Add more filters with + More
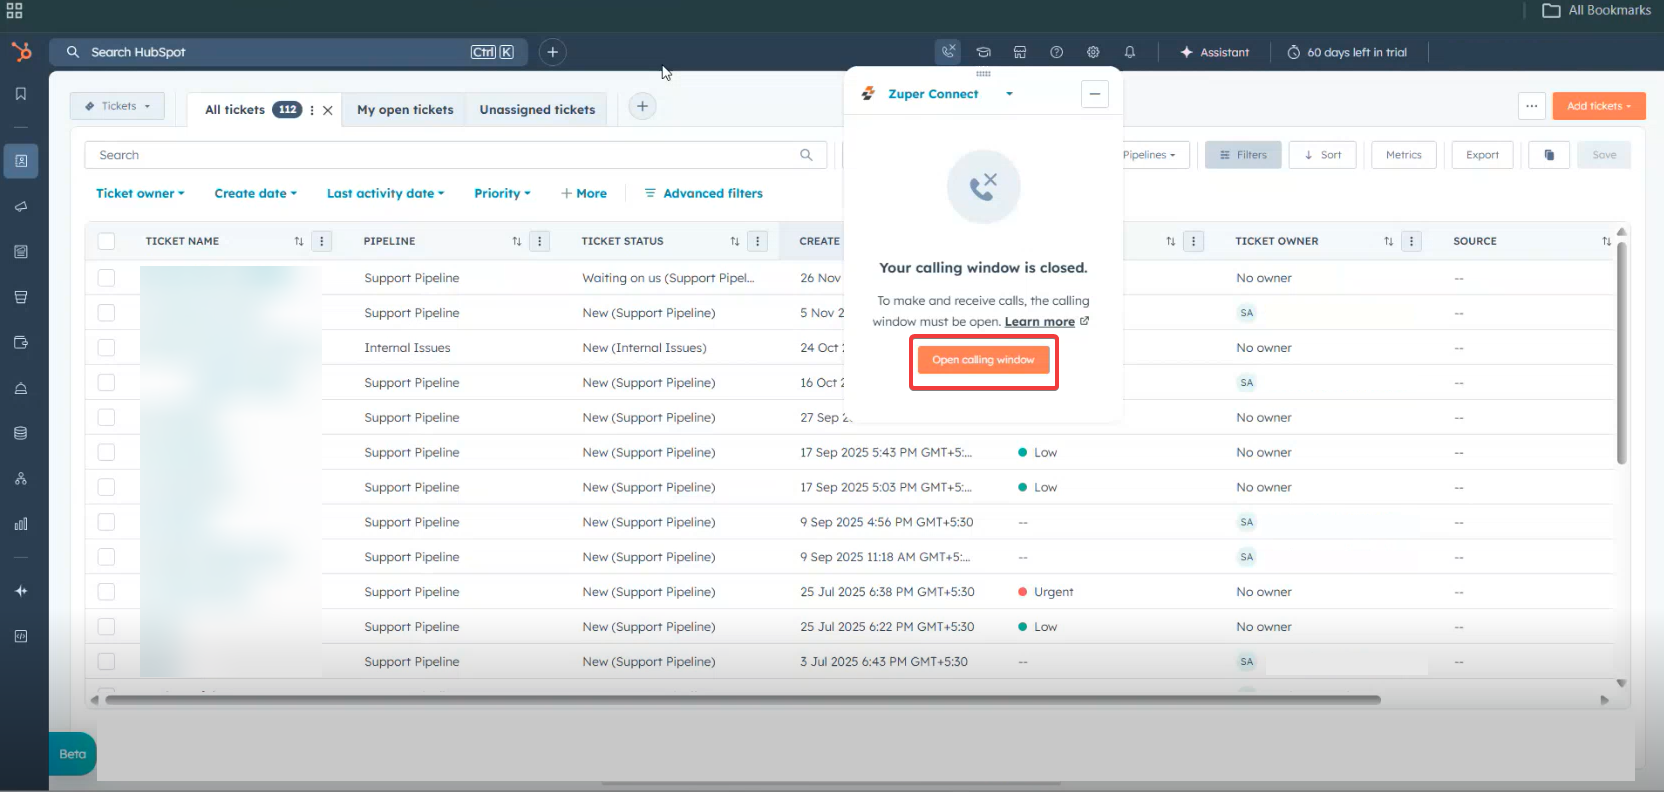 coord(584,193)
